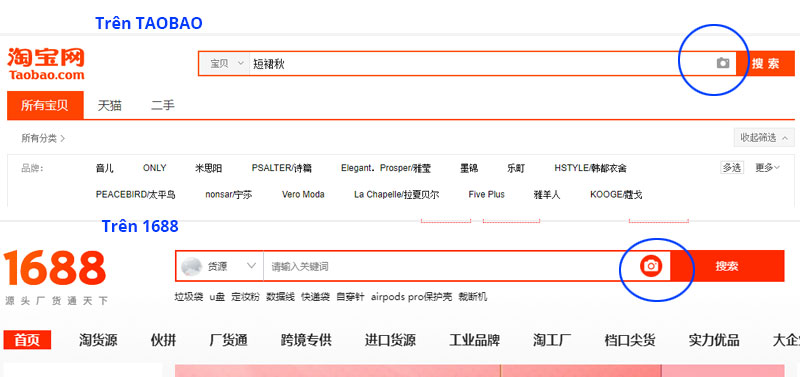
Task: Filter by brand Five Plus
Action: click(x=486, y=194)
